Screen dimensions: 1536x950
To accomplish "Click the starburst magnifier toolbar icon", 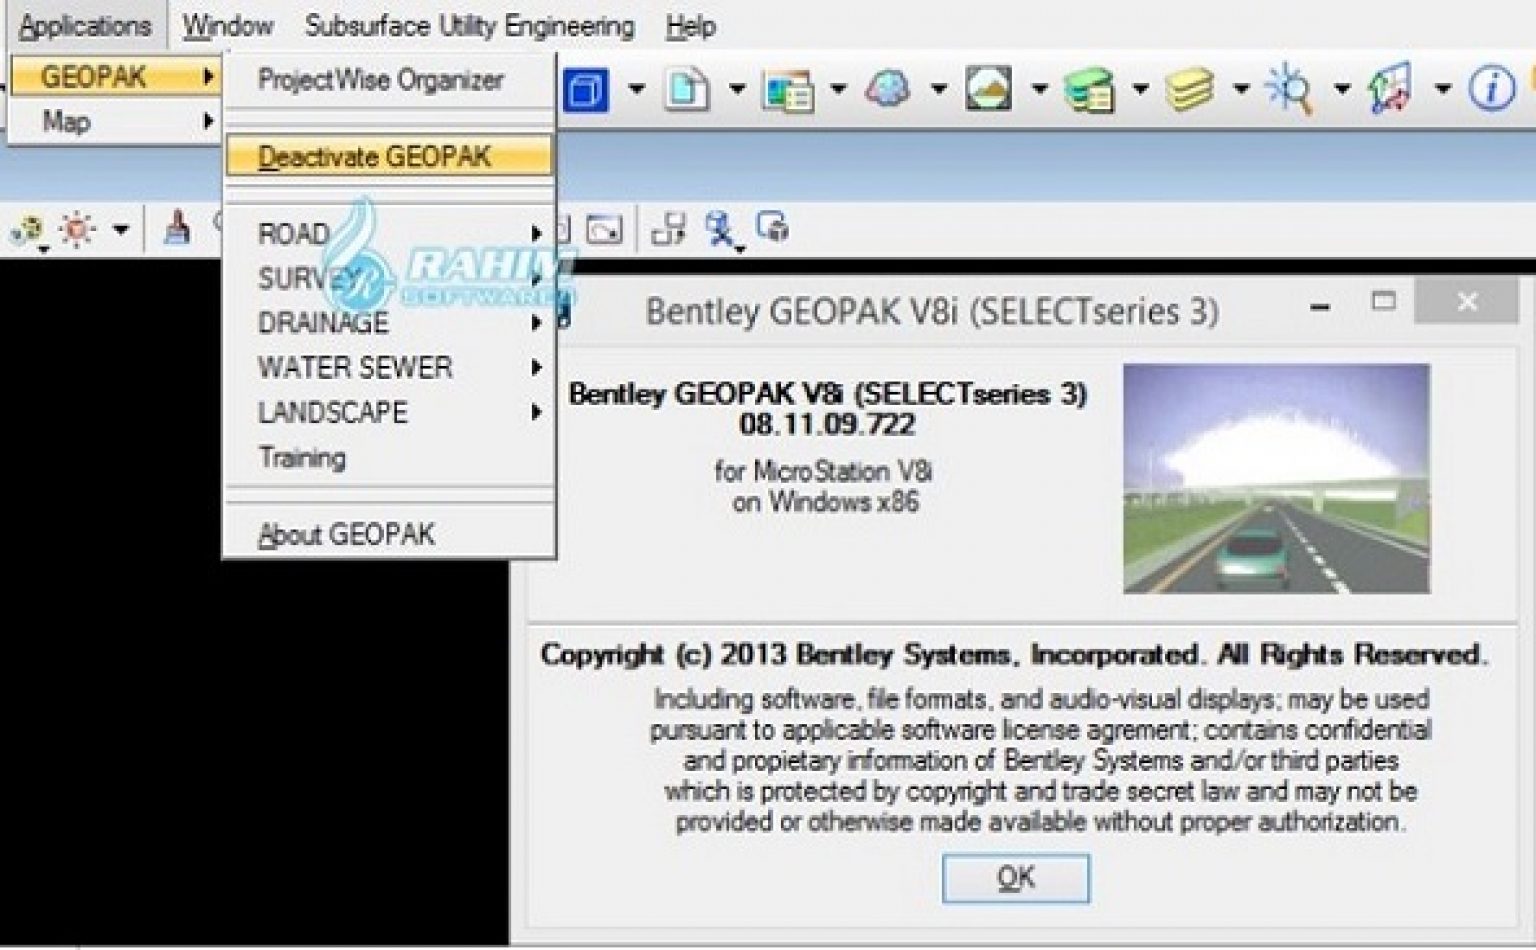I will coord(1290,89).
